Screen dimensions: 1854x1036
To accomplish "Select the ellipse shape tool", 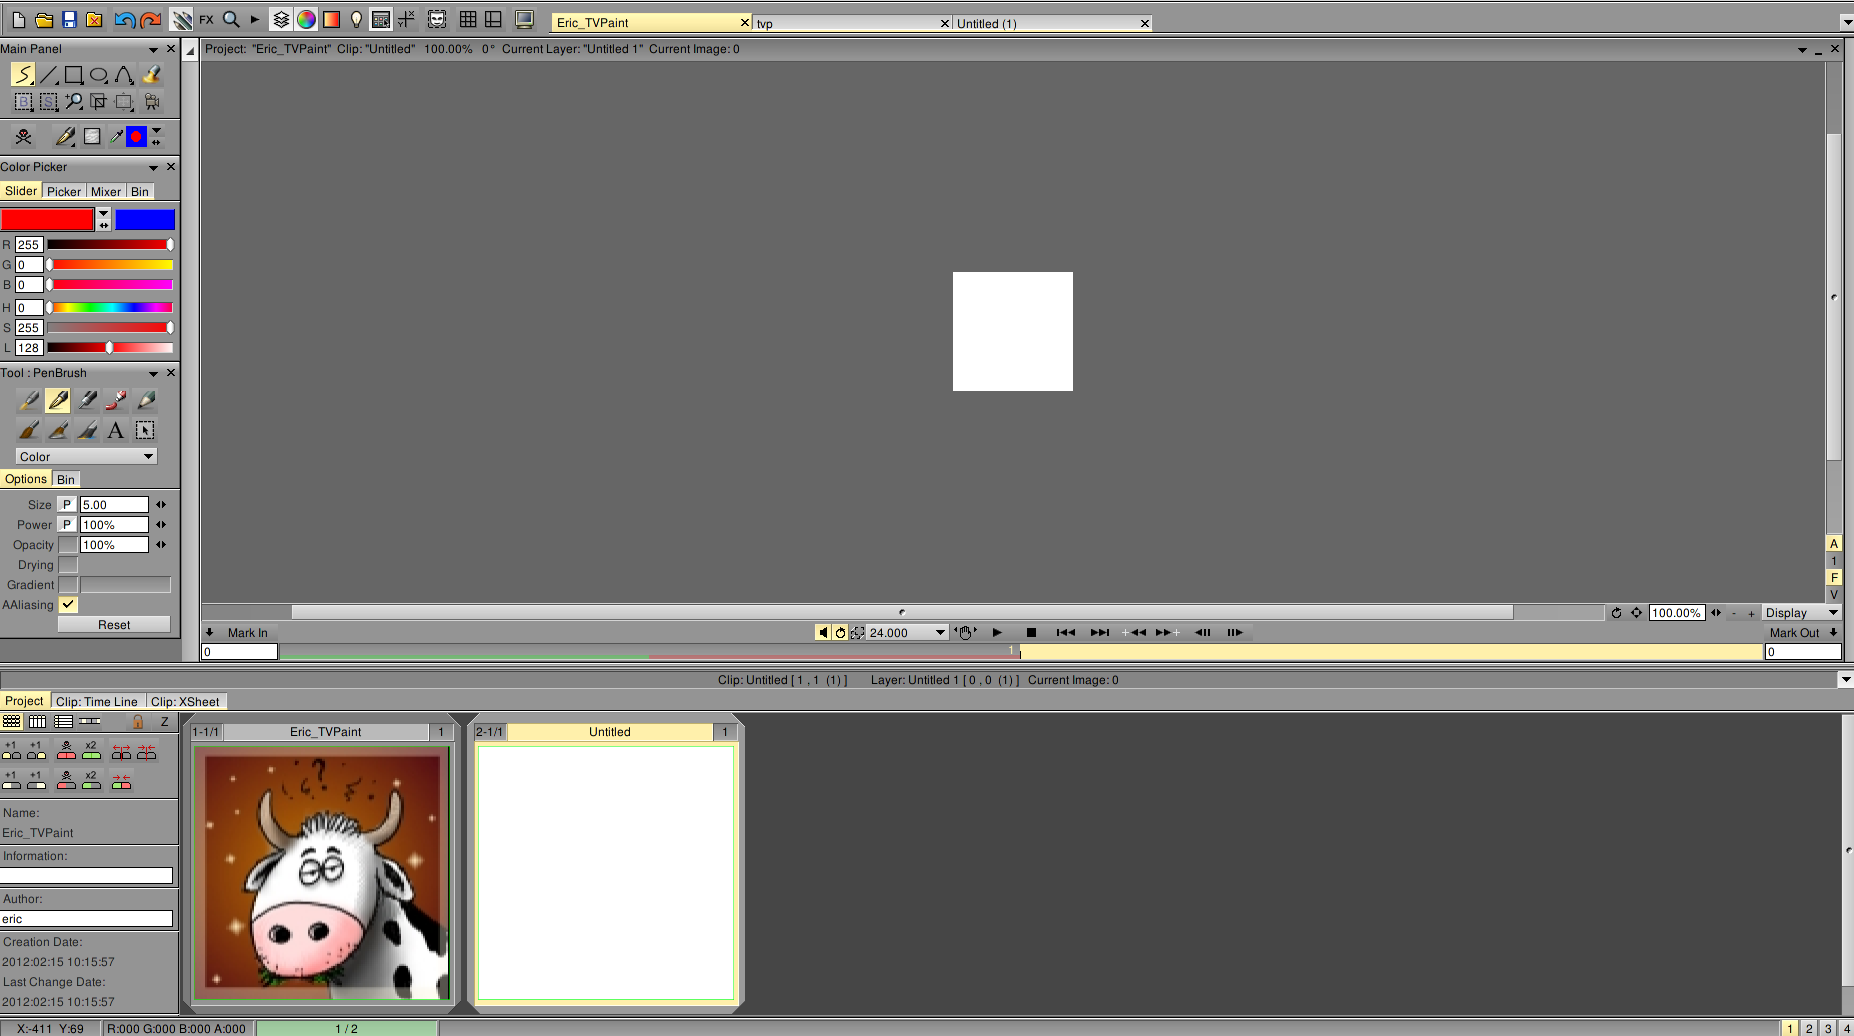I will click(x=99, y=75).
